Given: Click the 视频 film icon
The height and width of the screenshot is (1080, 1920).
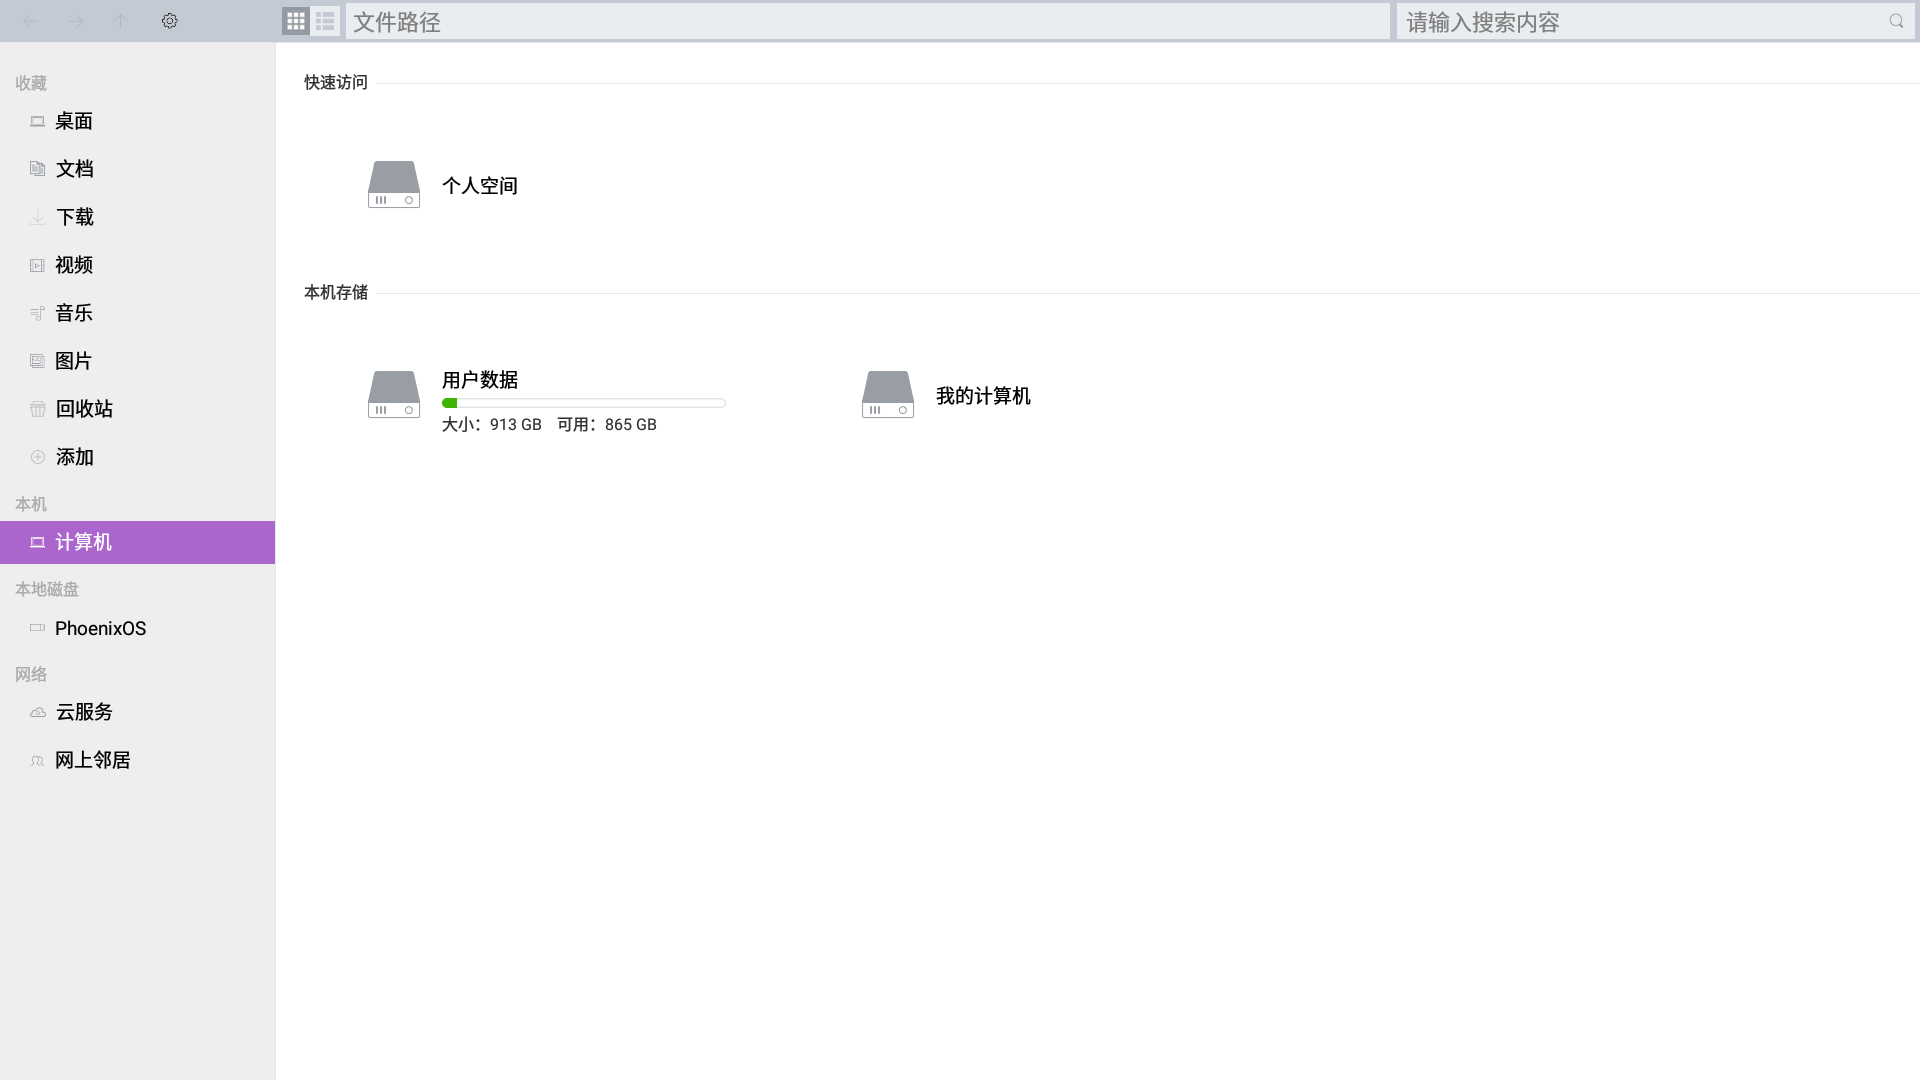Looking at the screenshot, I should pyautogui.click(x=37, y=265).
